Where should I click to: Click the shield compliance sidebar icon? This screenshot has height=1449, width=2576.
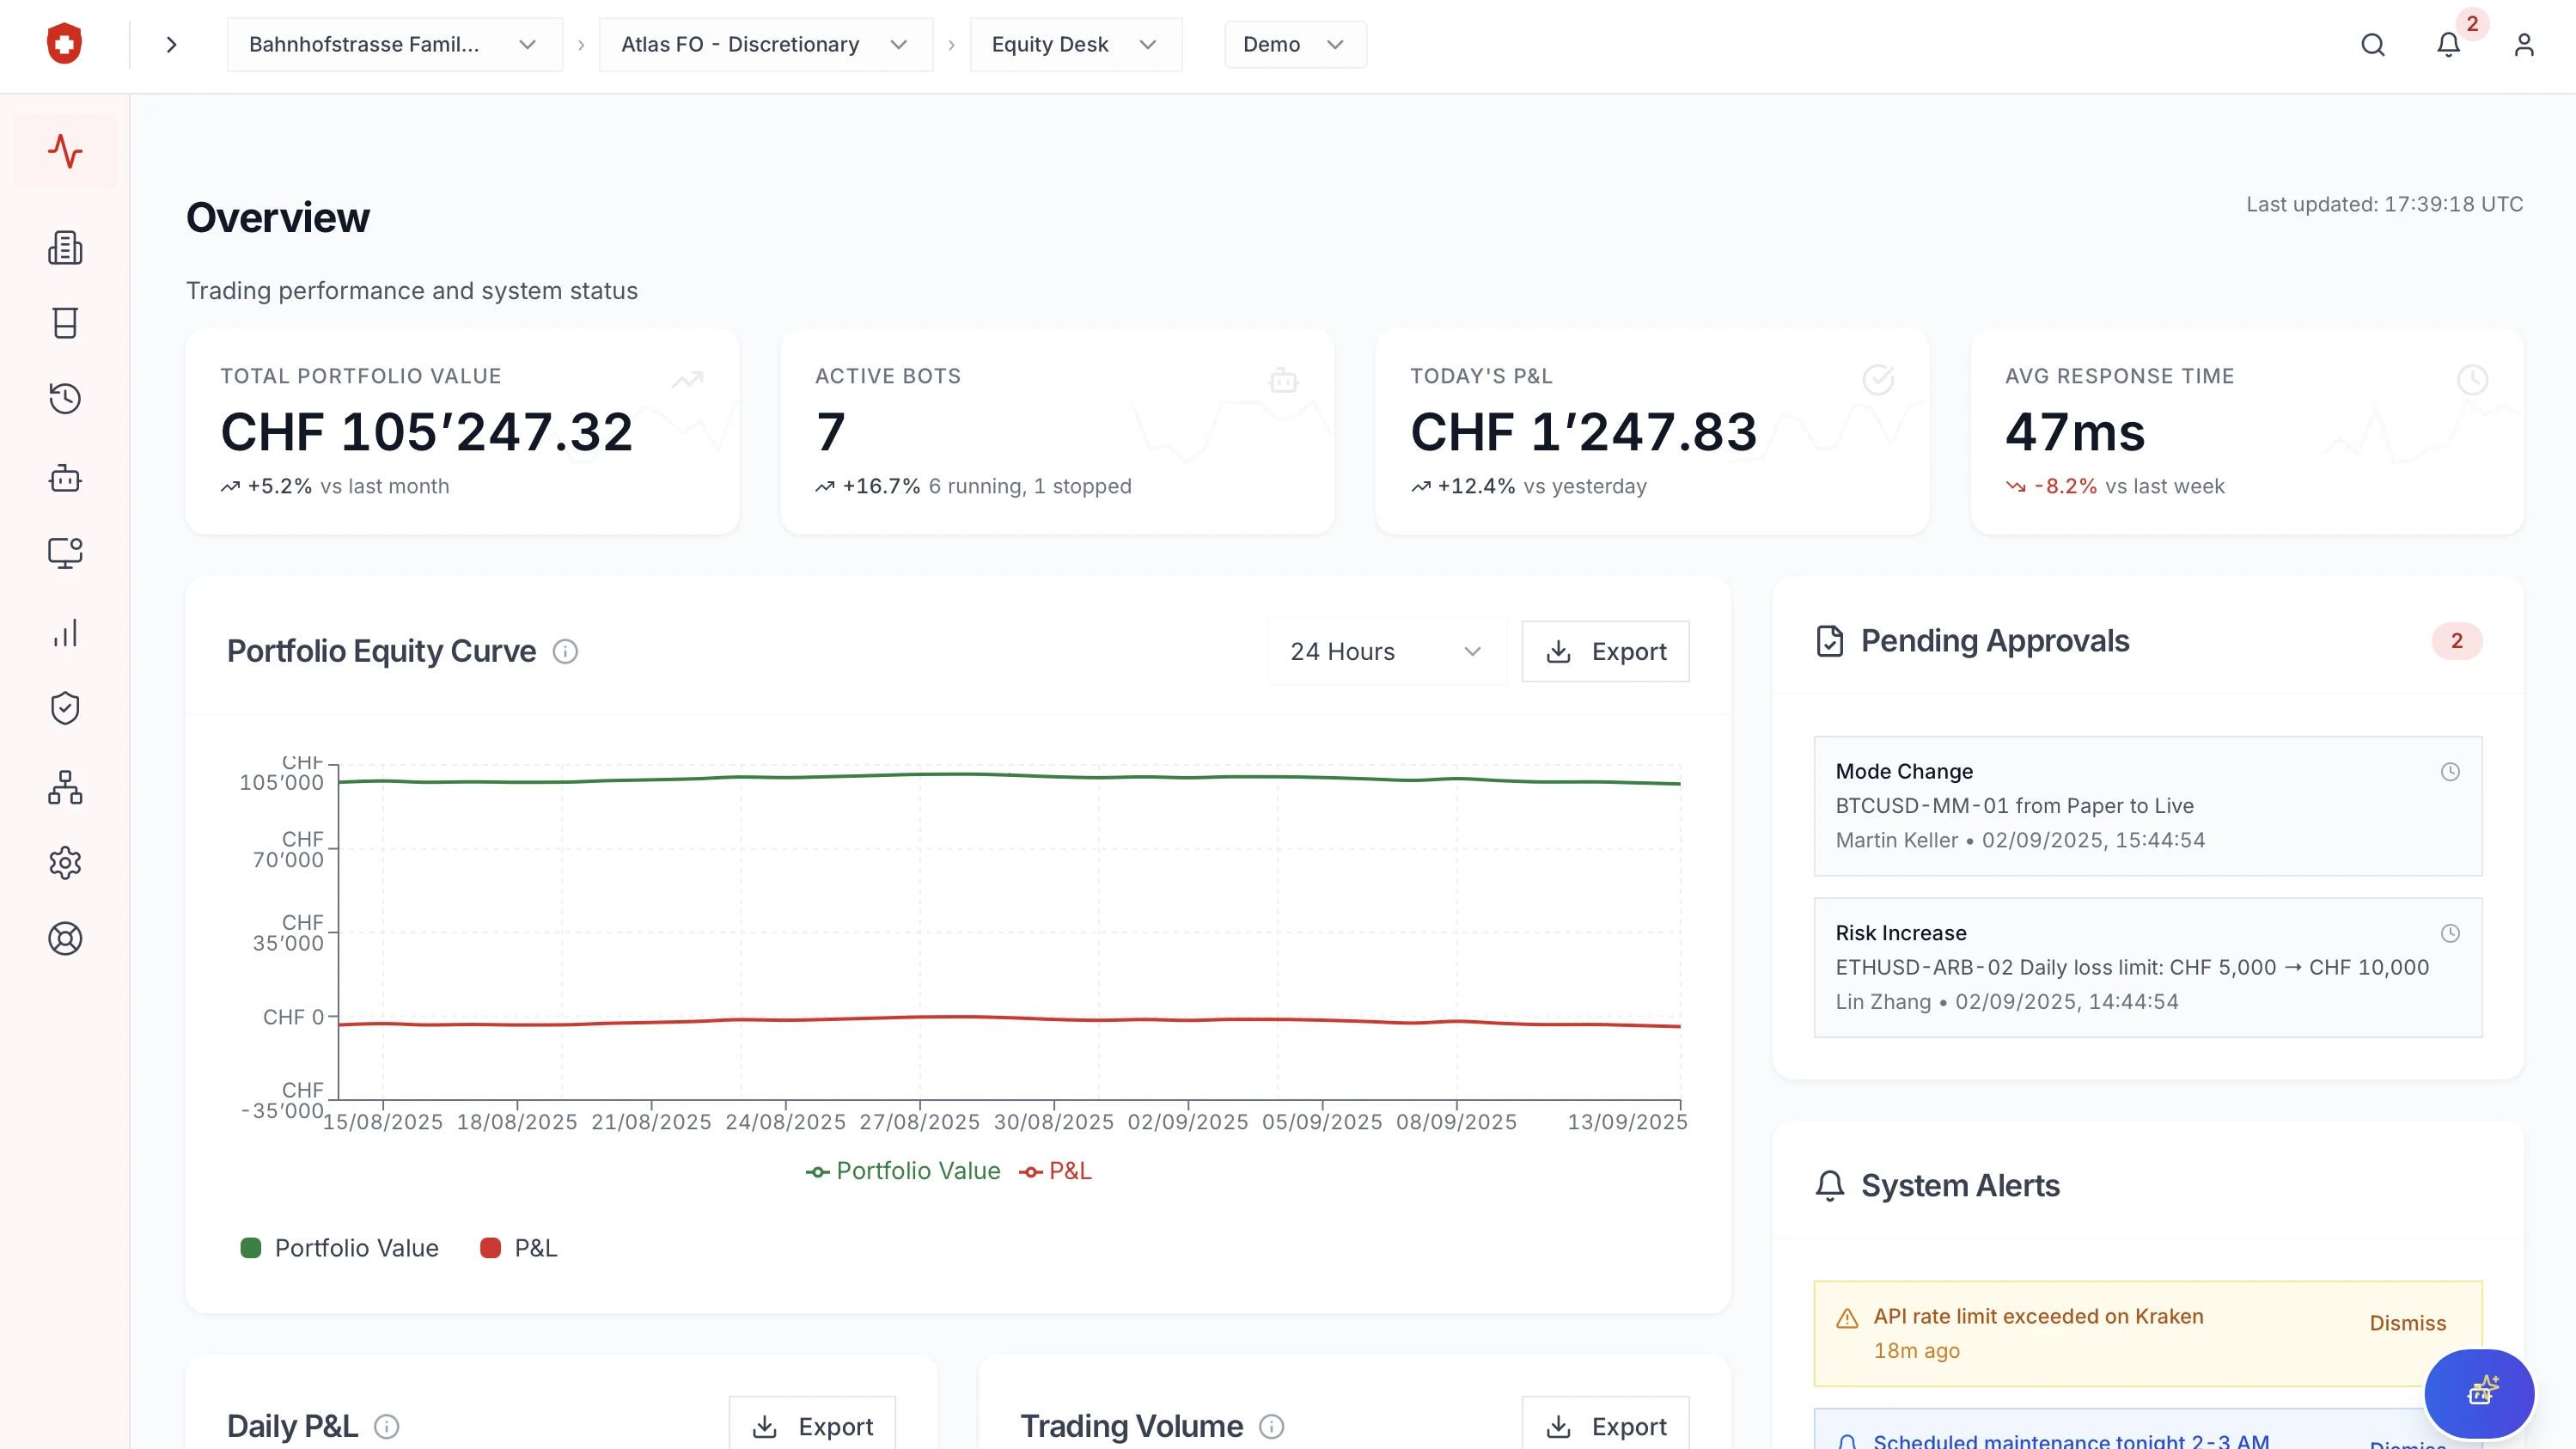65,708
